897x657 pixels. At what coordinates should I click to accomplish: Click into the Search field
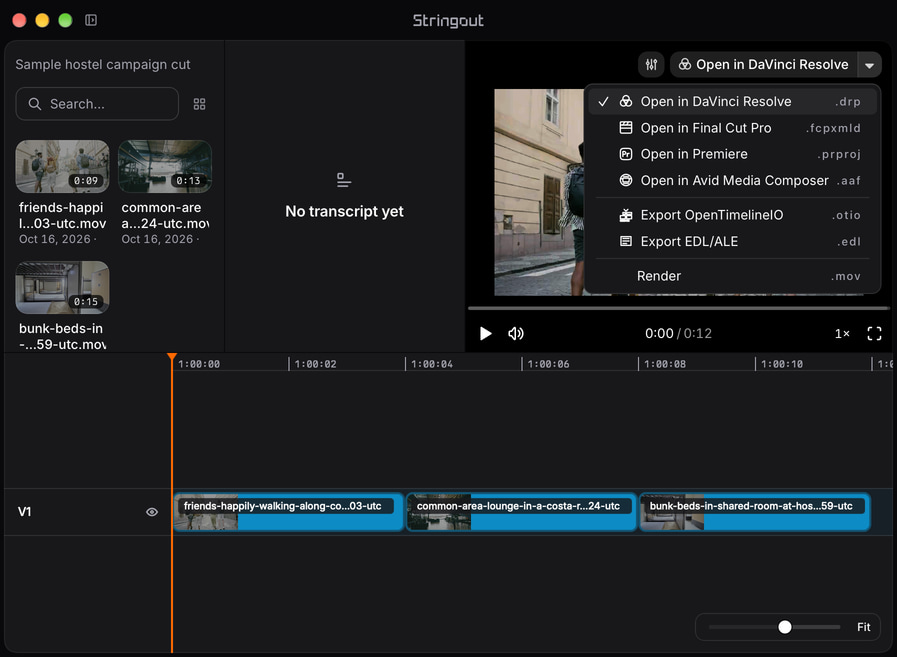97,104
